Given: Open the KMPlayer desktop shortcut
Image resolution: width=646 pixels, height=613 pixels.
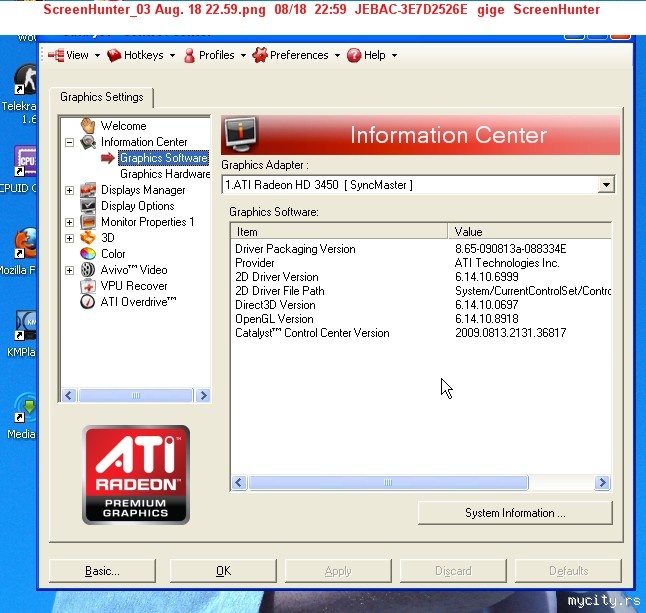Looking at the screenshot, I should [x=25, y=334].
